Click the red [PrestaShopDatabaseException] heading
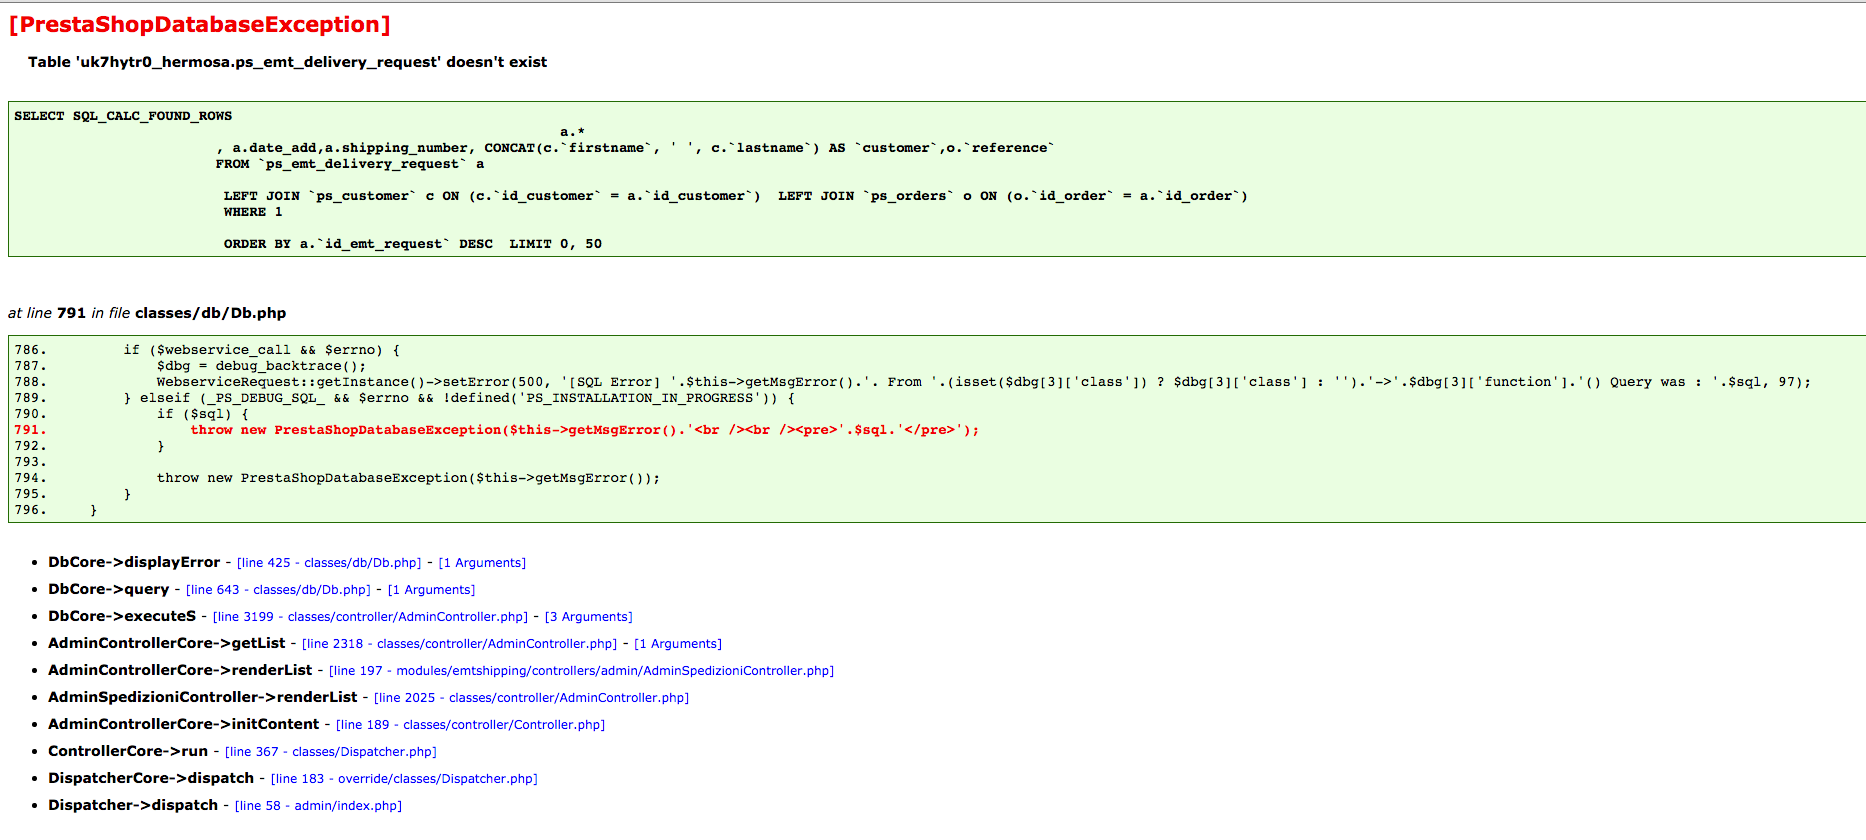This screenshot has height=840, width=1866. pos(200,25)
